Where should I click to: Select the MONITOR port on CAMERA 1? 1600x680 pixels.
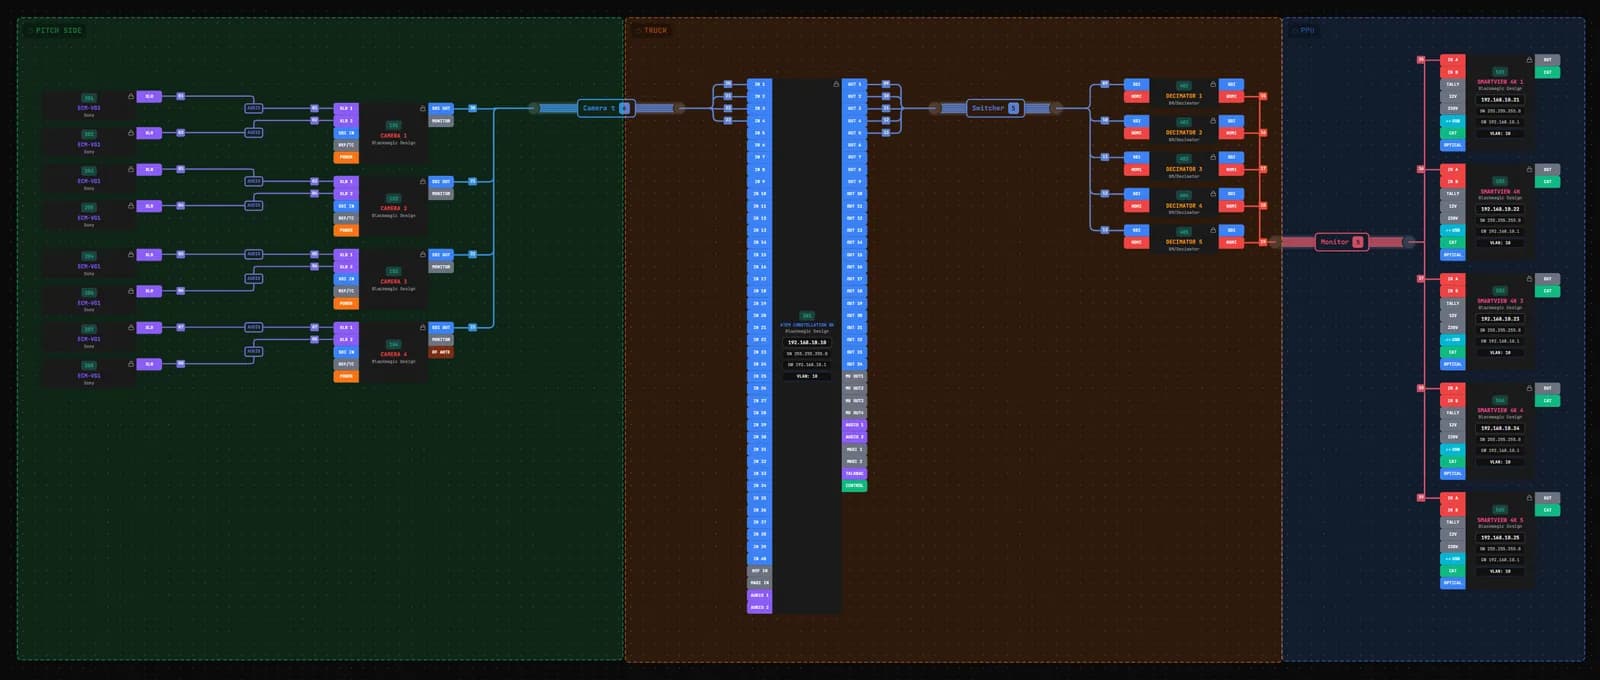441,121
